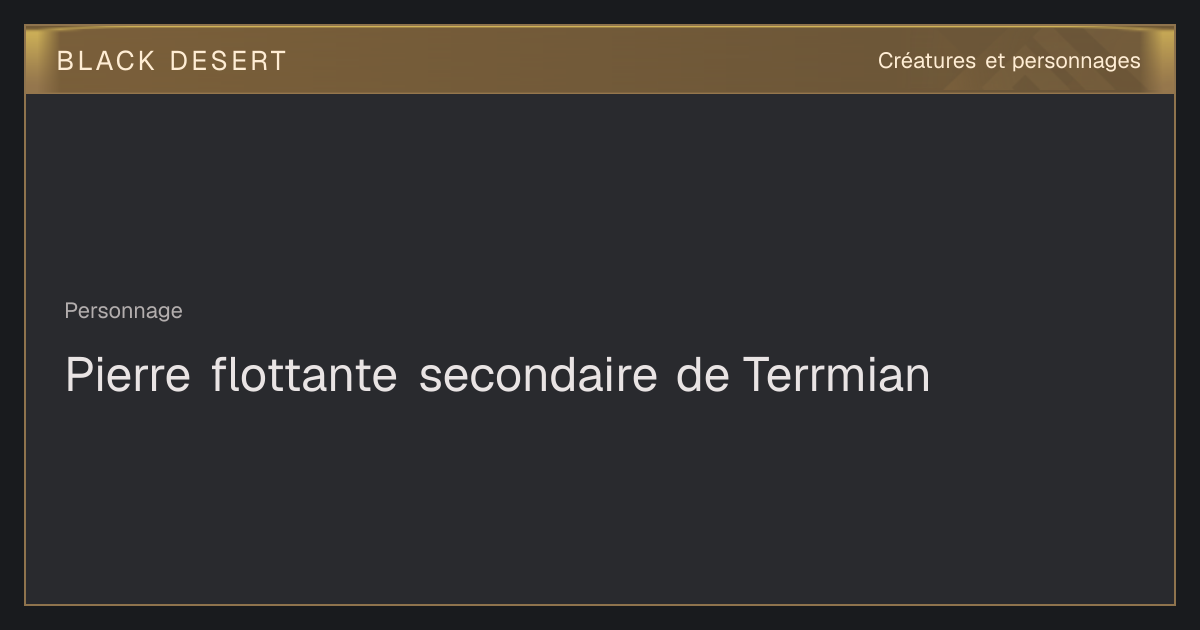Open the Créatures et personnages category link
Viewport: 1200px width, 630px height.
(x=1009, y=61)
